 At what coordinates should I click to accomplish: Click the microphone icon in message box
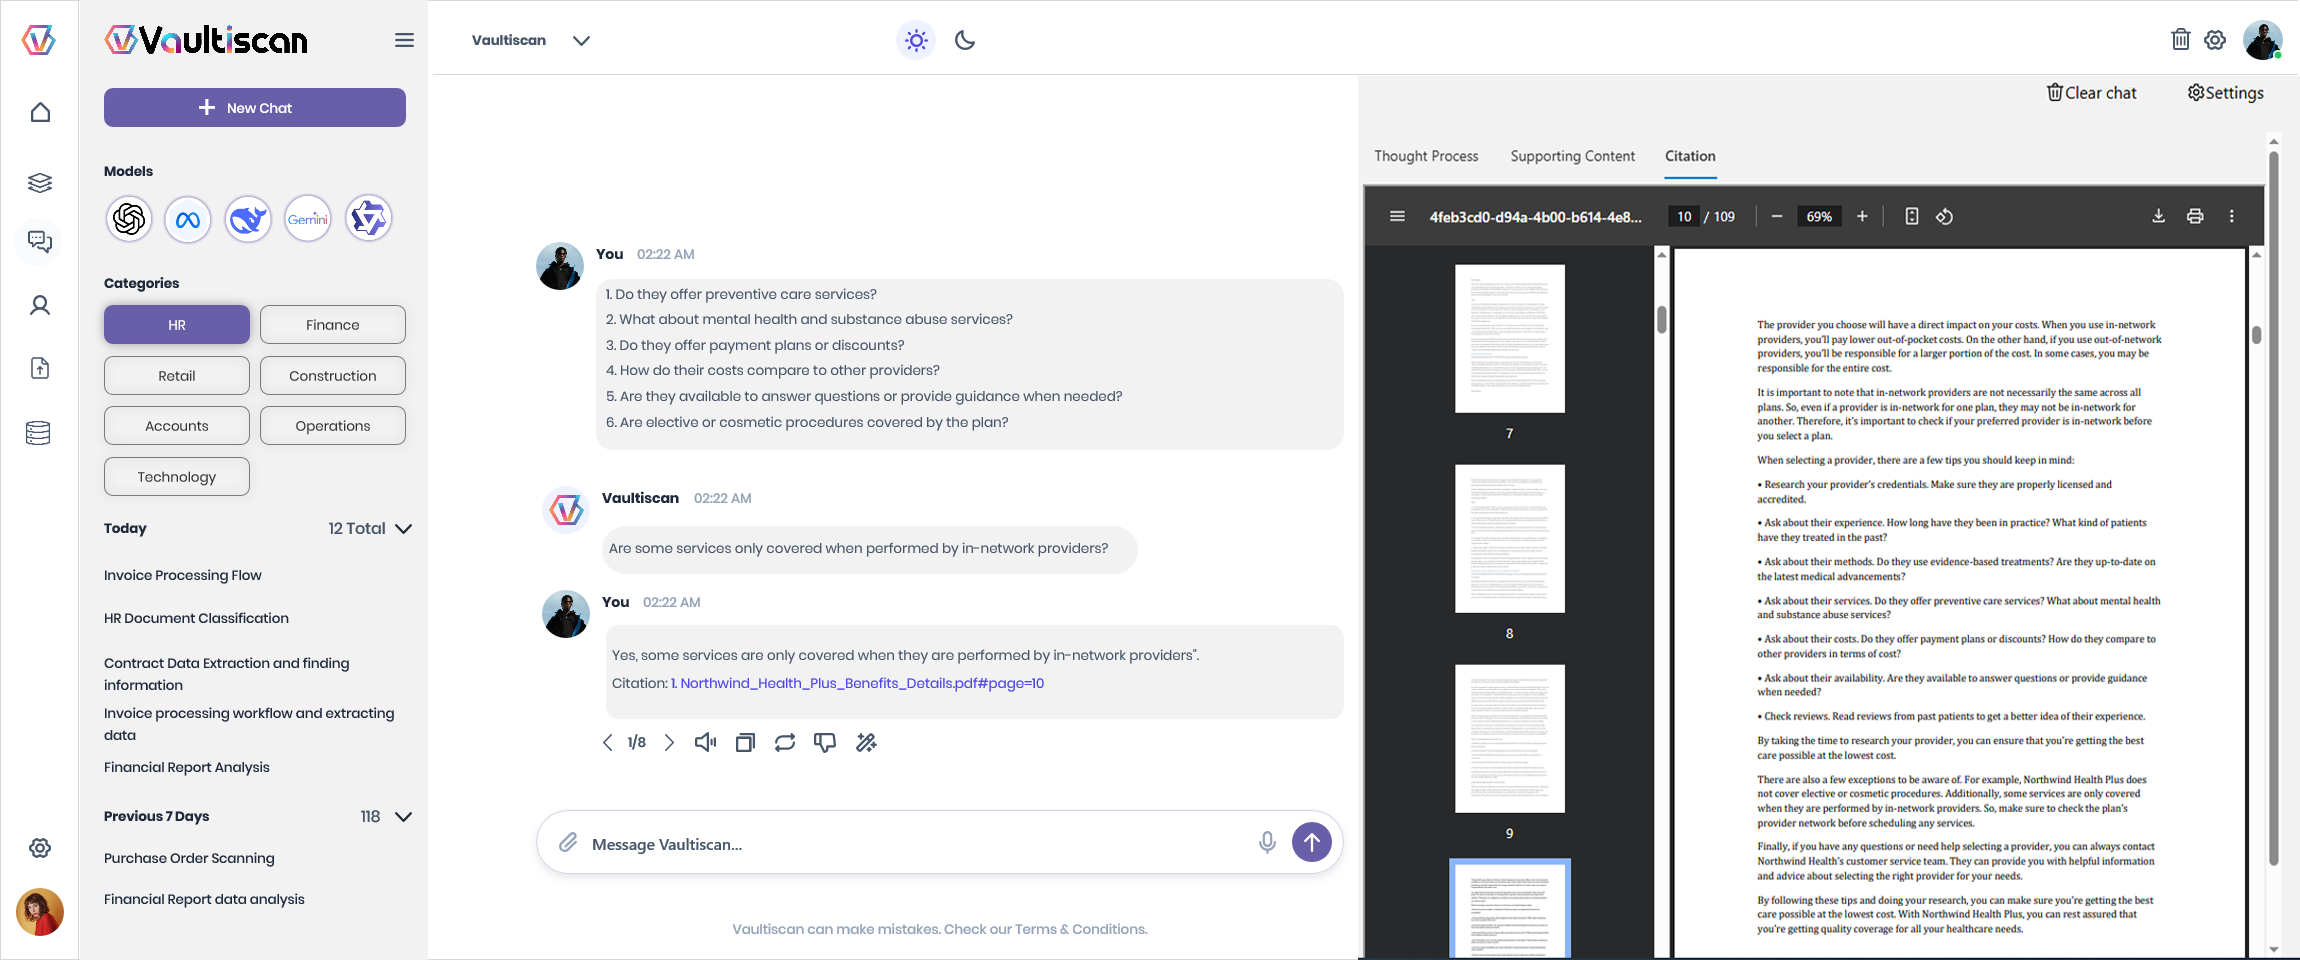click(1267, 843)
